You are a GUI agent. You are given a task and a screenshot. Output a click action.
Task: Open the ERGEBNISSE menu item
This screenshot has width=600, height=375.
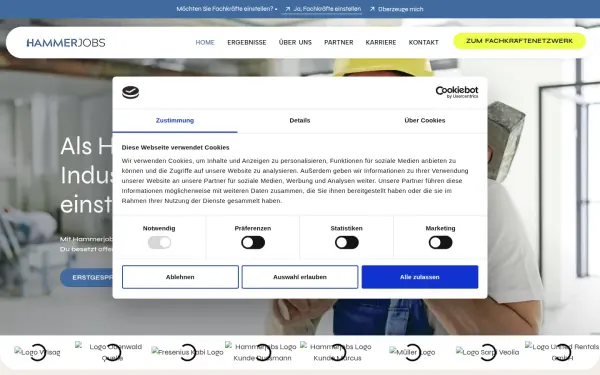coord(247,42)
